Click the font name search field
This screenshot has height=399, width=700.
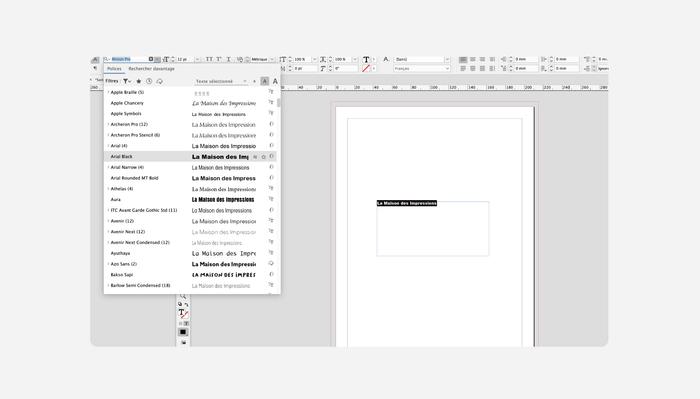[129, 59]
